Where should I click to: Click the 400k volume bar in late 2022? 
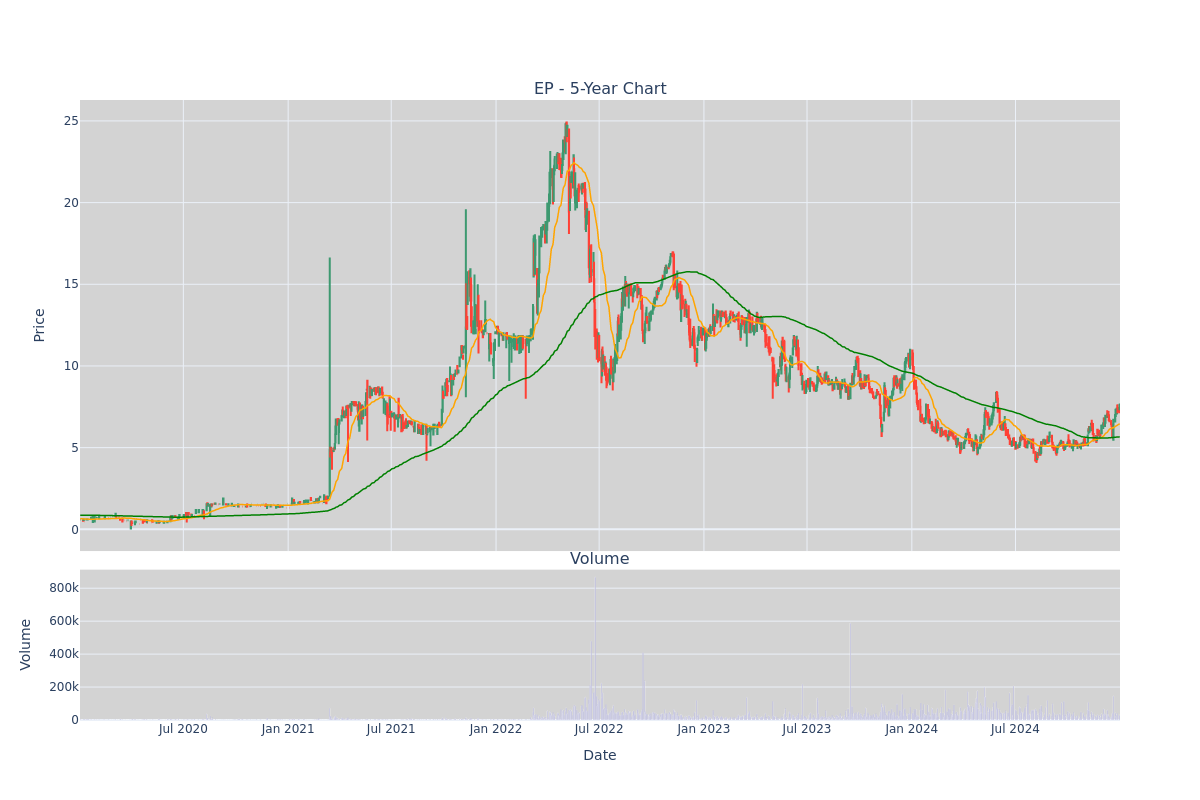643,686
